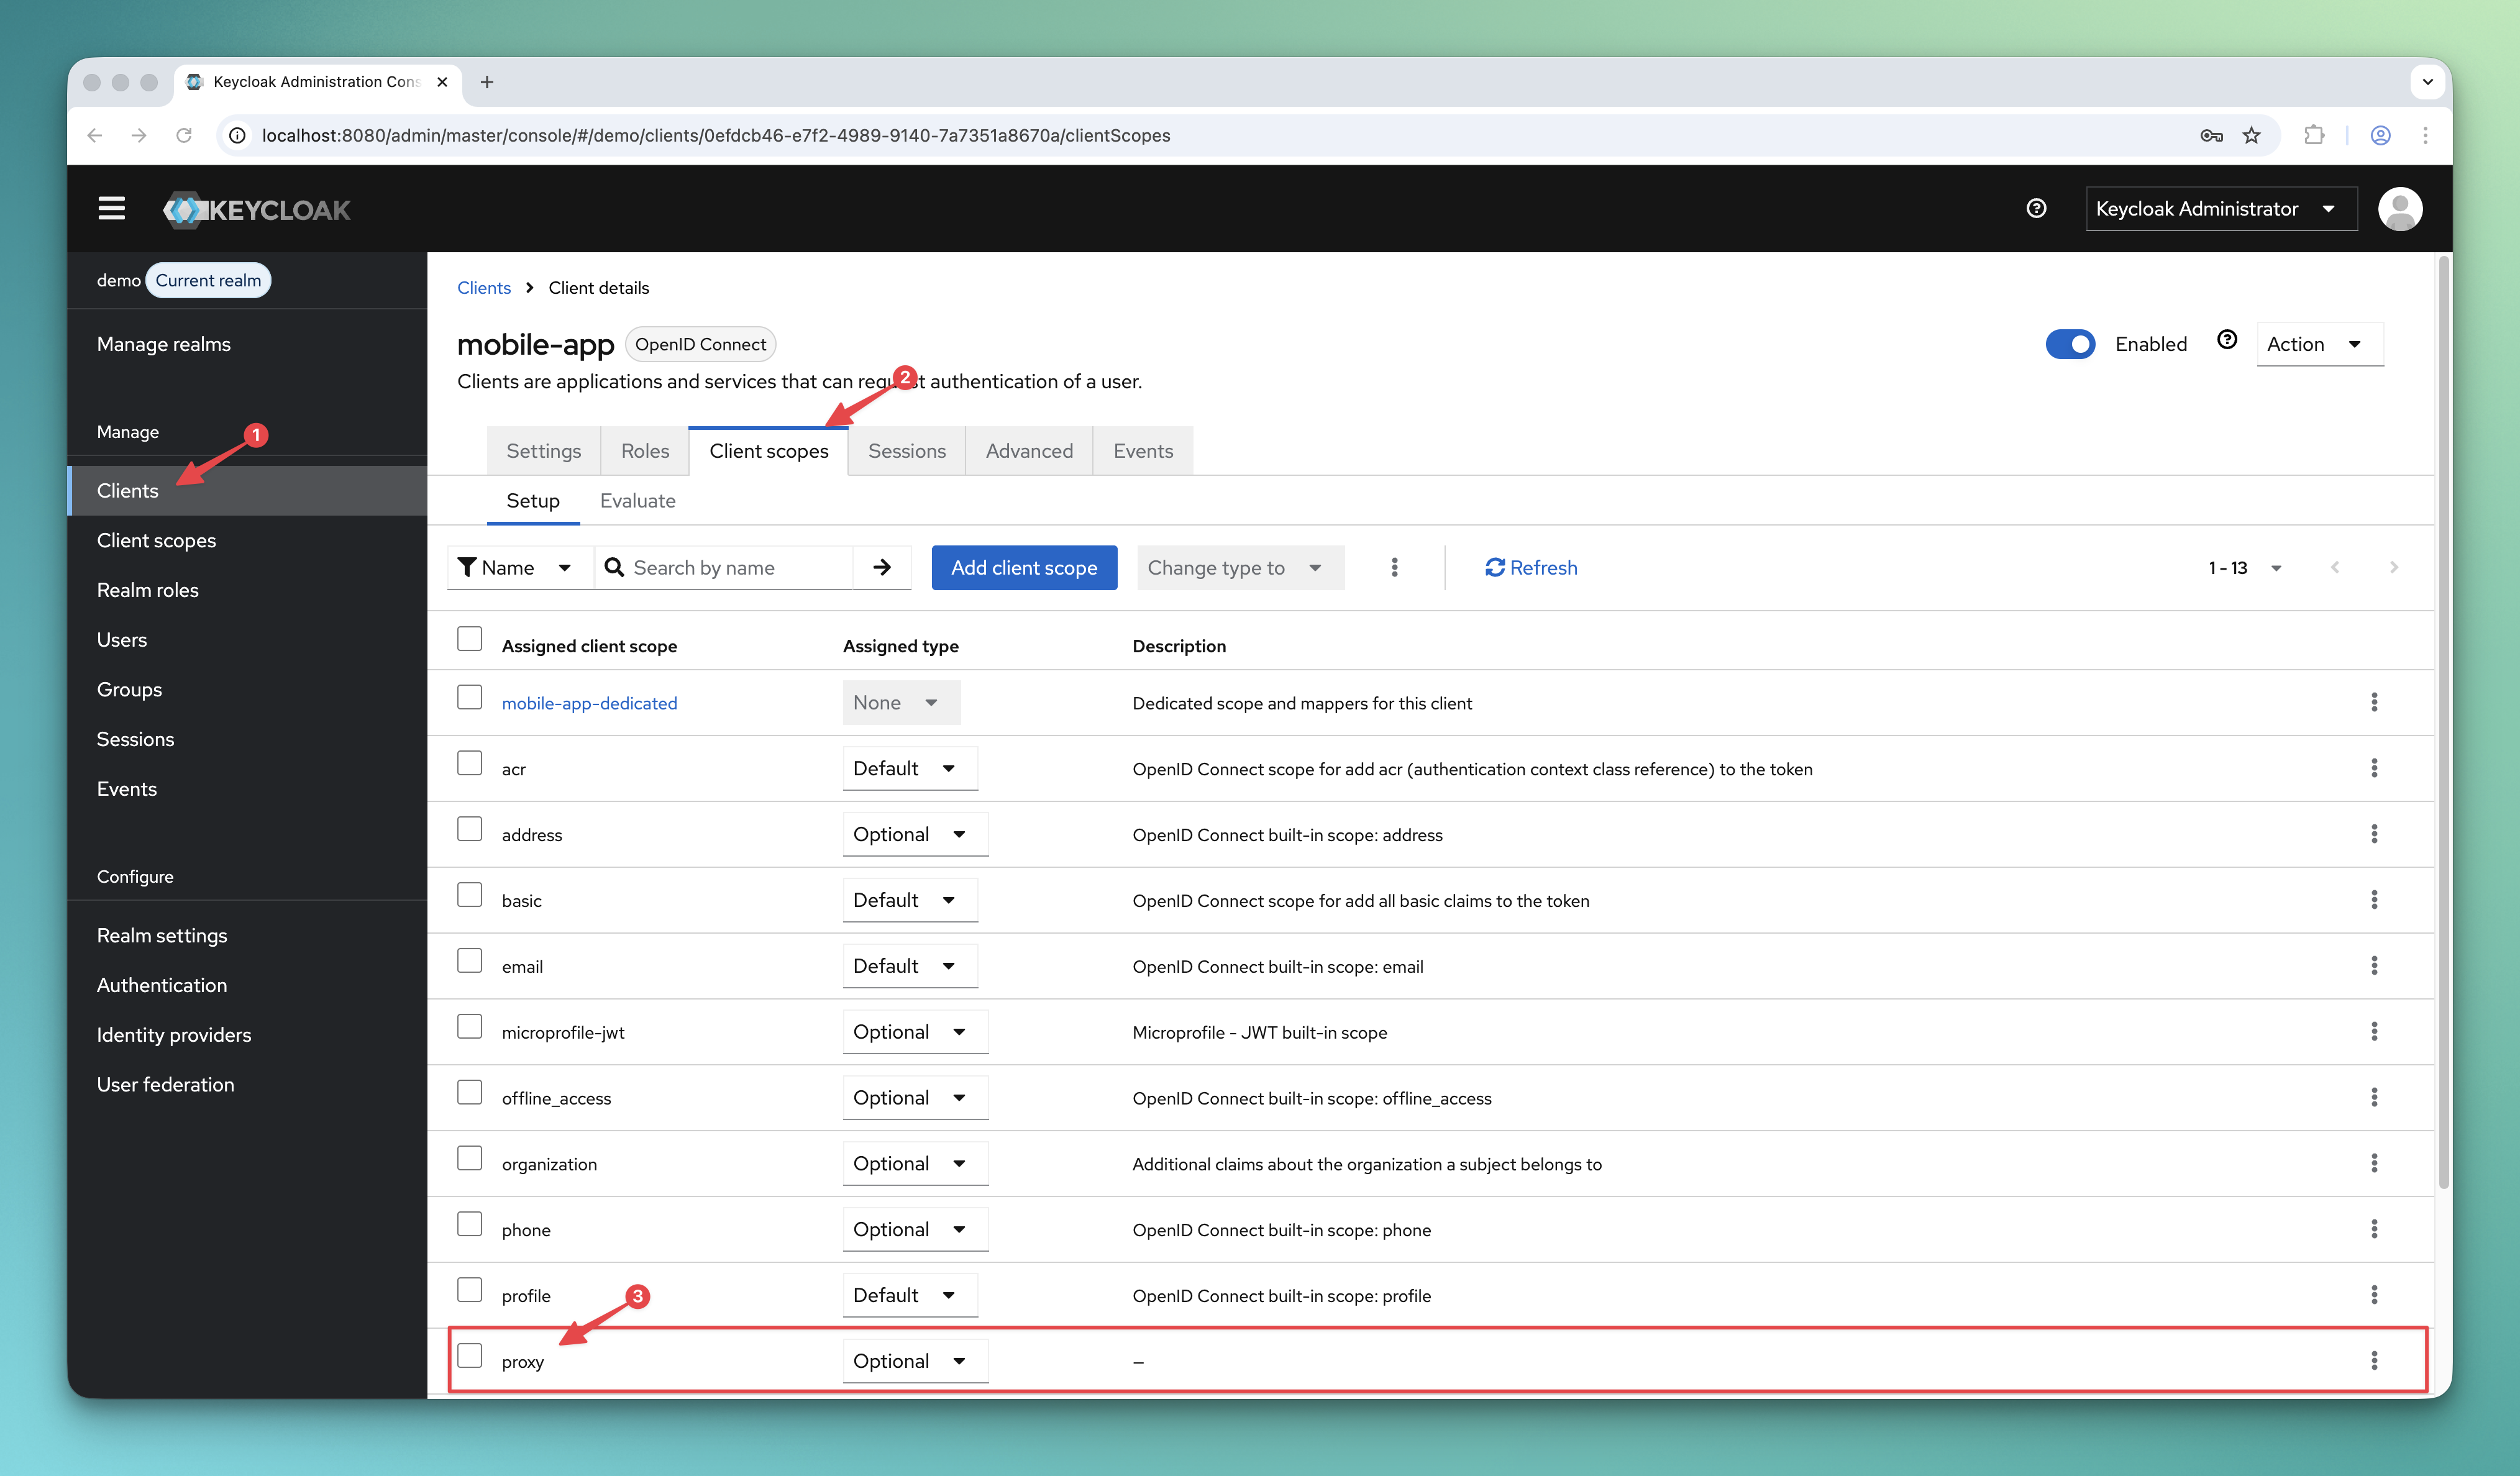This screenshot has width=2520, height=1476.
Task: Open kebab menu for microprofile-jwt row
Action: [2374, 1031]
